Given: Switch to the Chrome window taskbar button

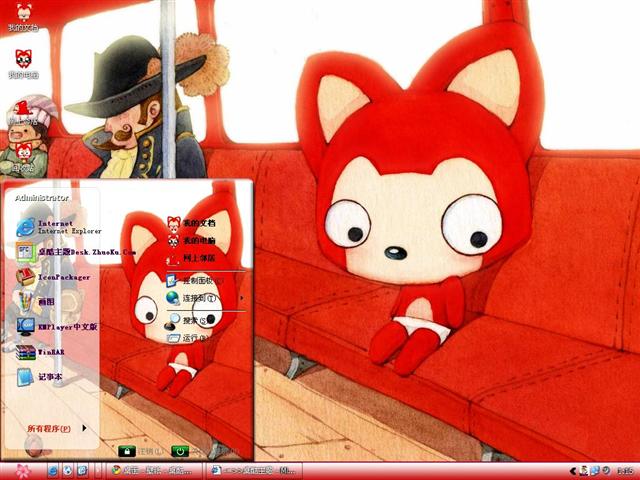Looking at the screenshot, I should (155, 471).
